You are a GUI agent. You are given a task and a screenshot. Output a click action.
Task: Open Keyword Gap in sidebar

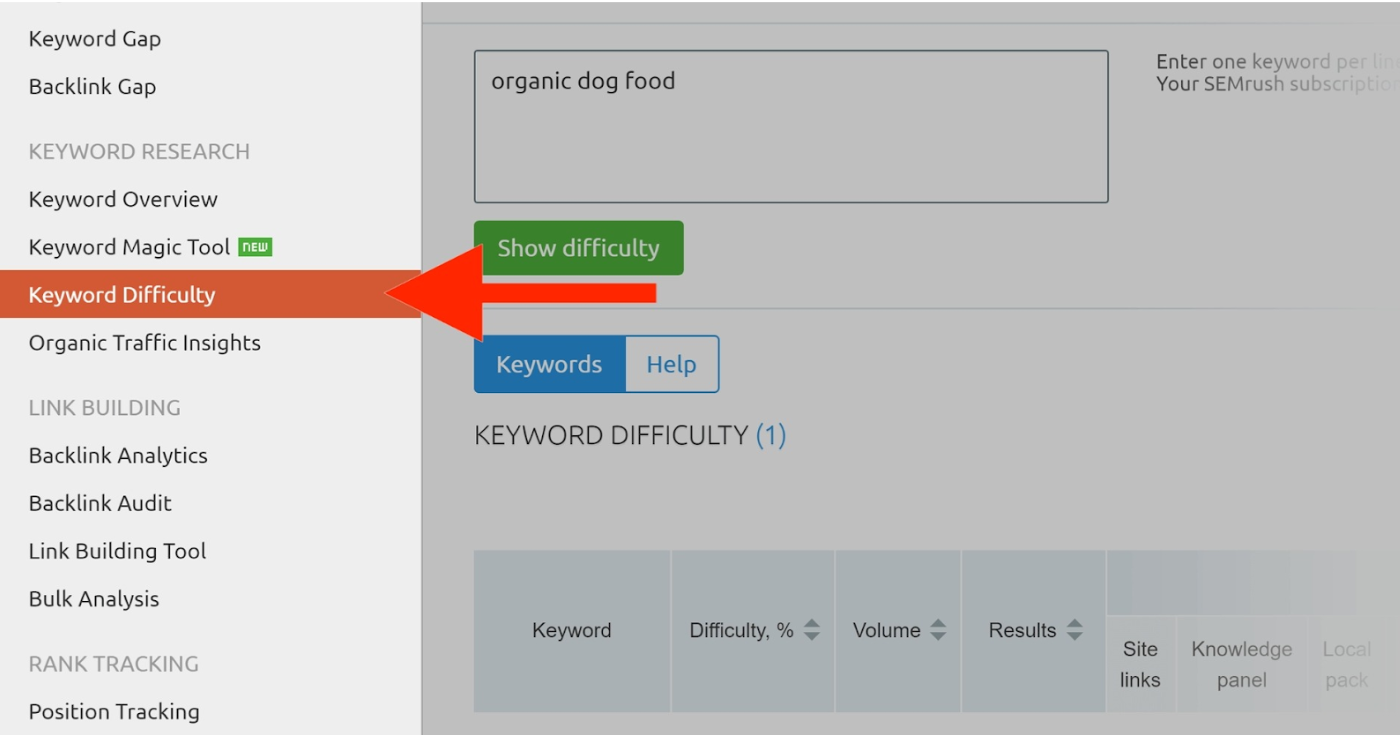click(95, 39)
